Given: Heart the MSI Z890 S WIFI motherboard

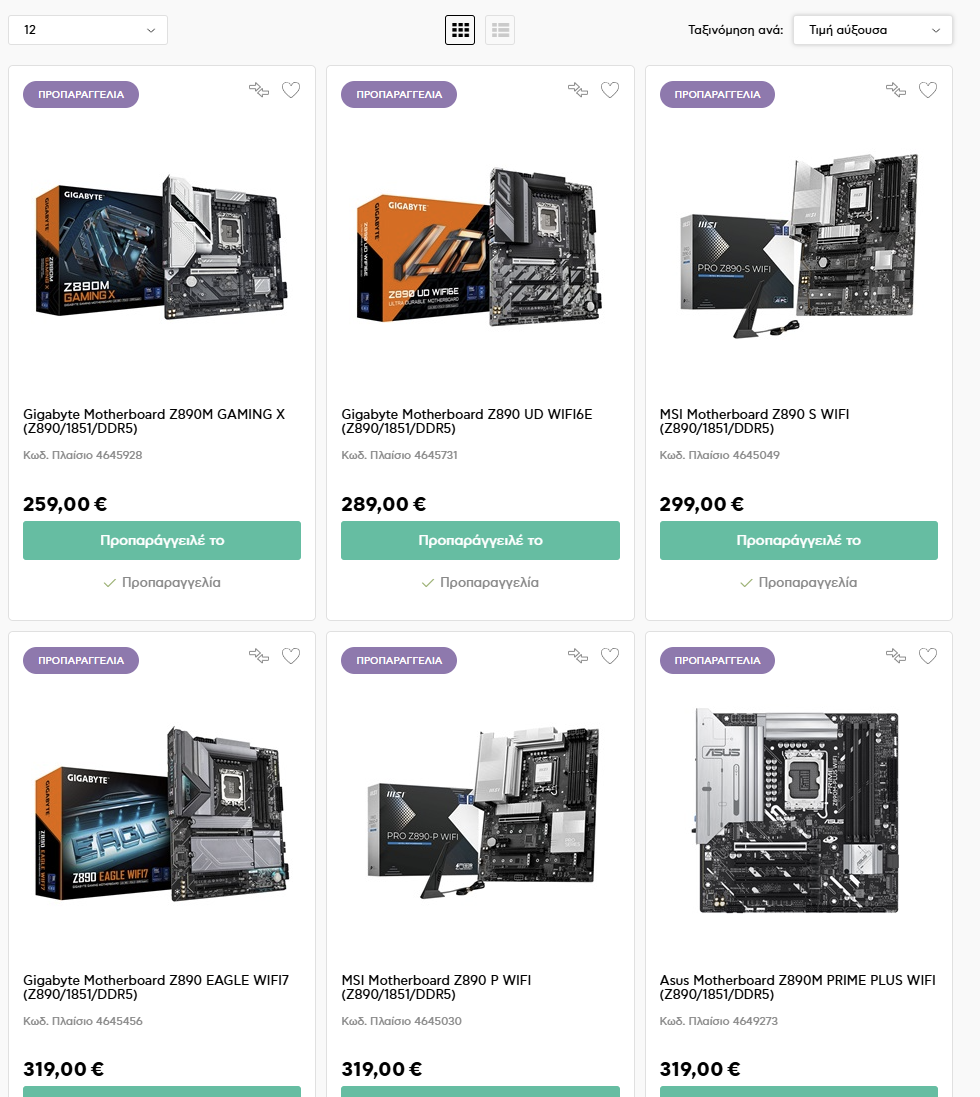Looking at the screenshot, I should 928,90.
